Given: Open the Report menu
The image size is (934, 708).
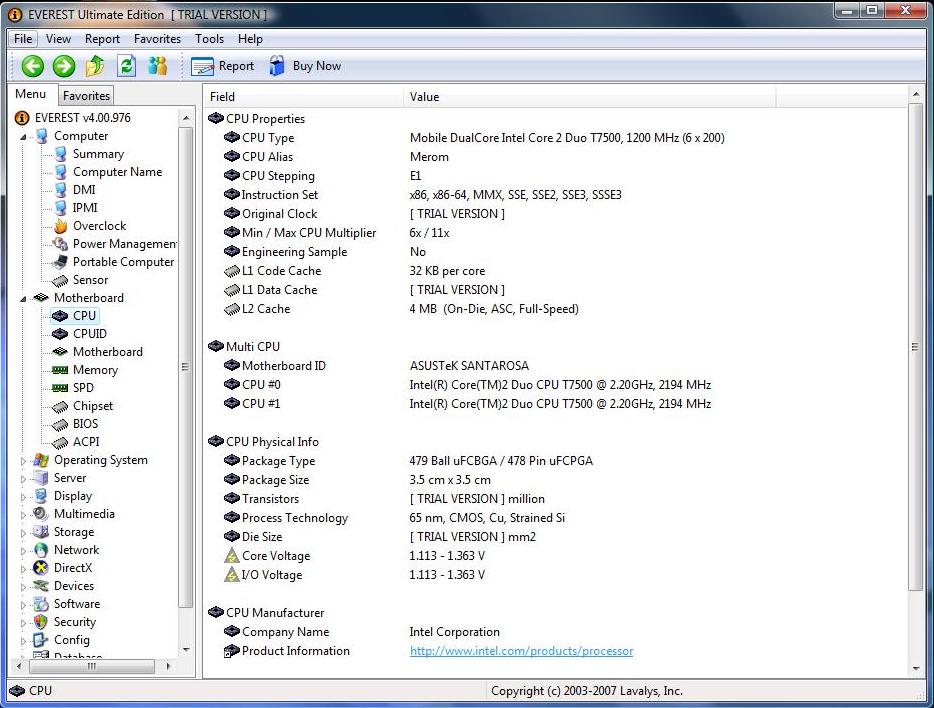Looking at the screenshot, I should tap(102, 39).
